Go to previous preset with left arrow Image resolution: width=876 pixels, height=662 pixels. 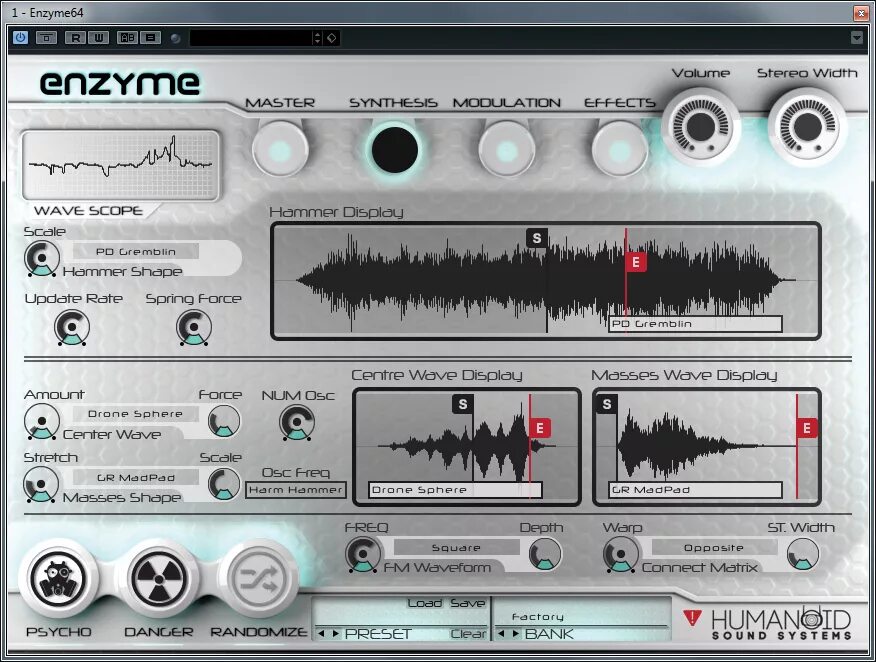click(321, 634)
